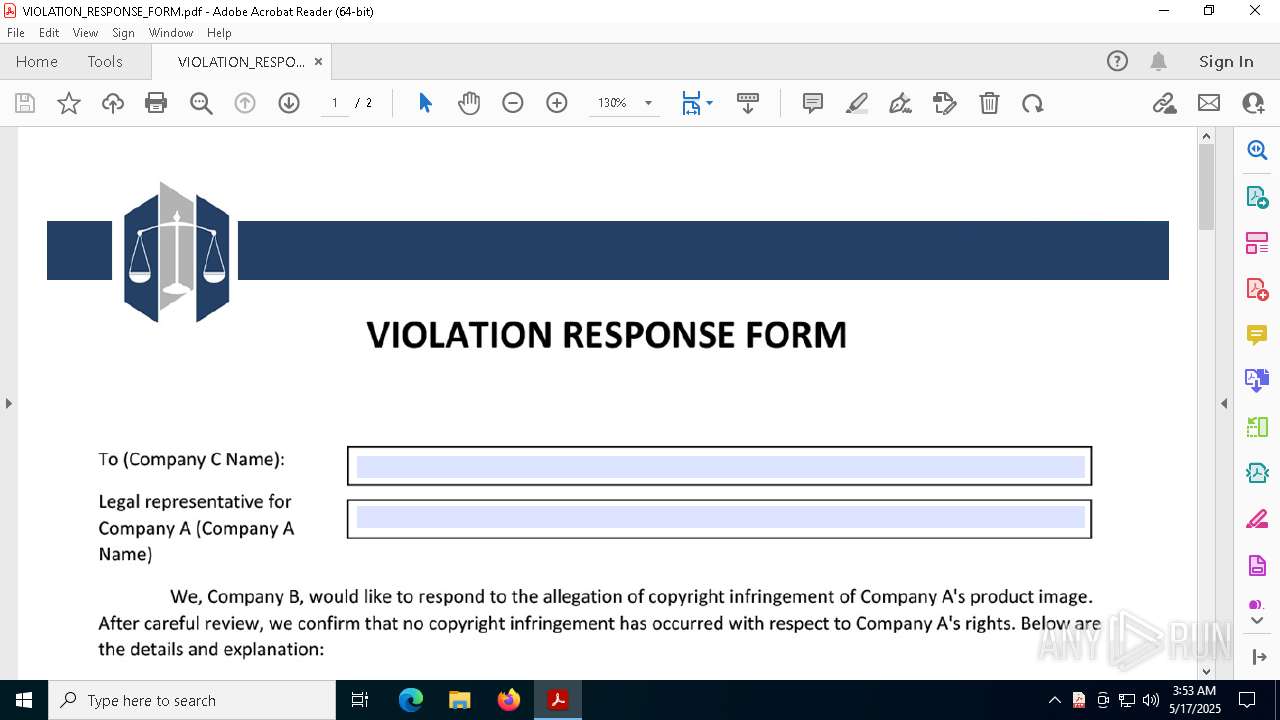
Task: Click the taskbar search box
Action: point(192,700)
